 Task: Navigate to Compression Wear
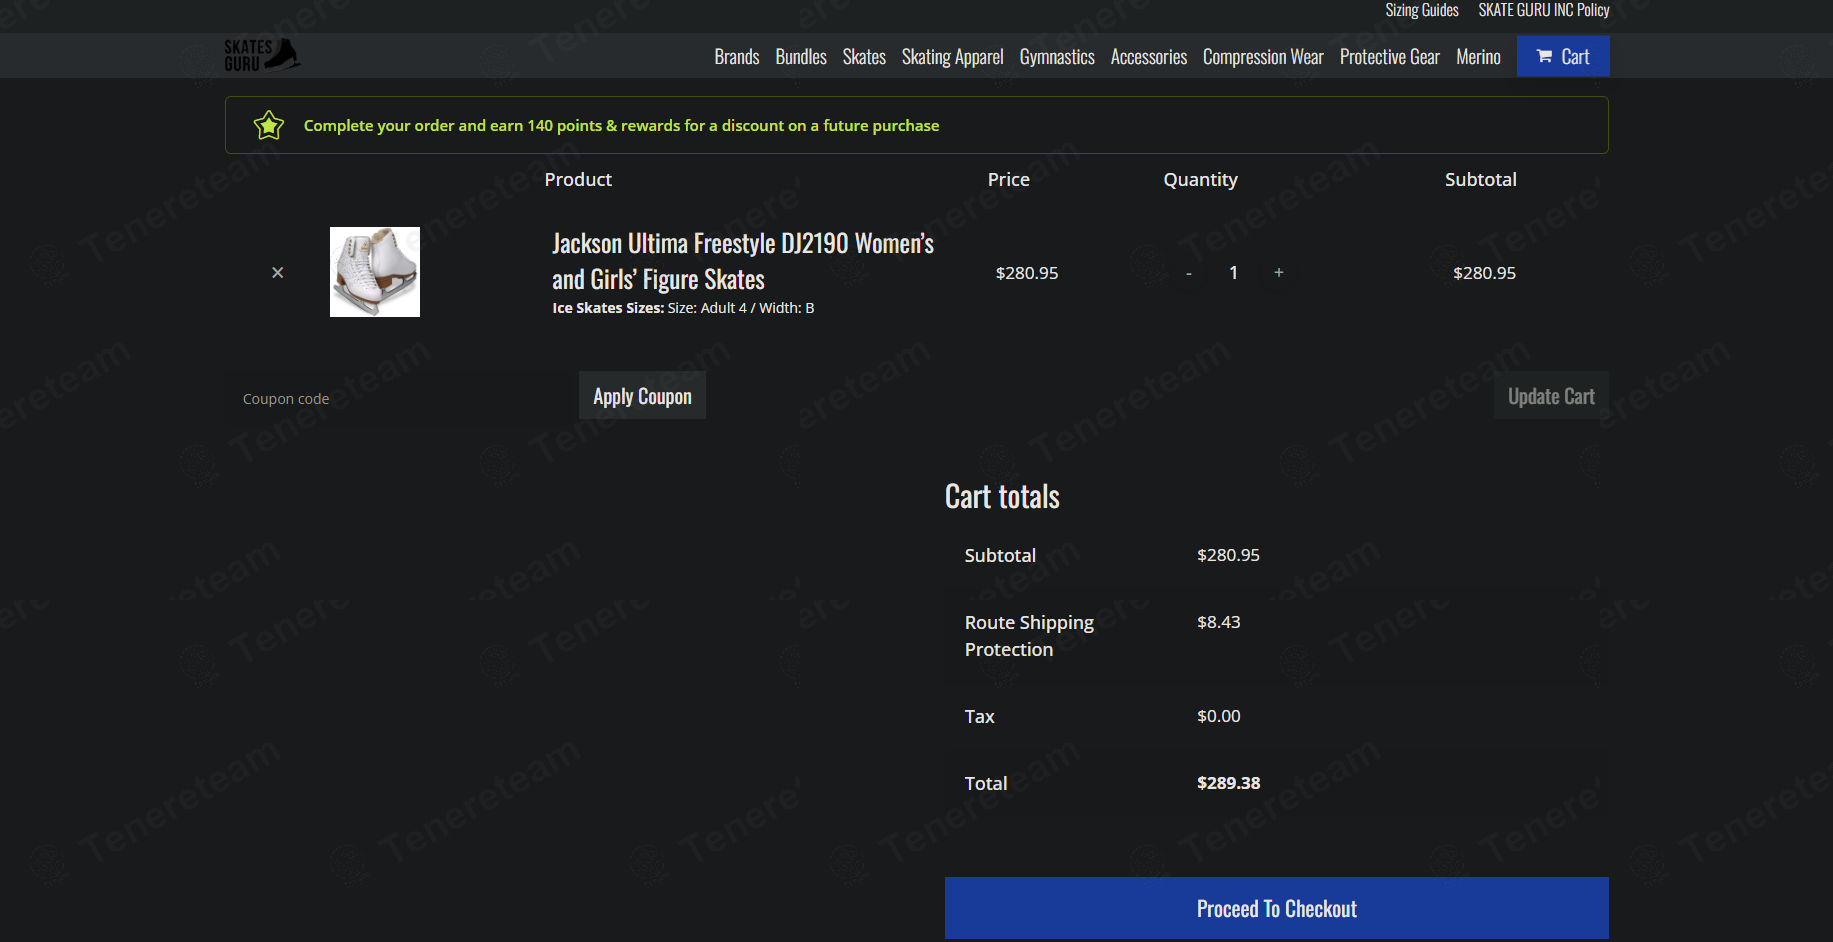[1262, 57]
